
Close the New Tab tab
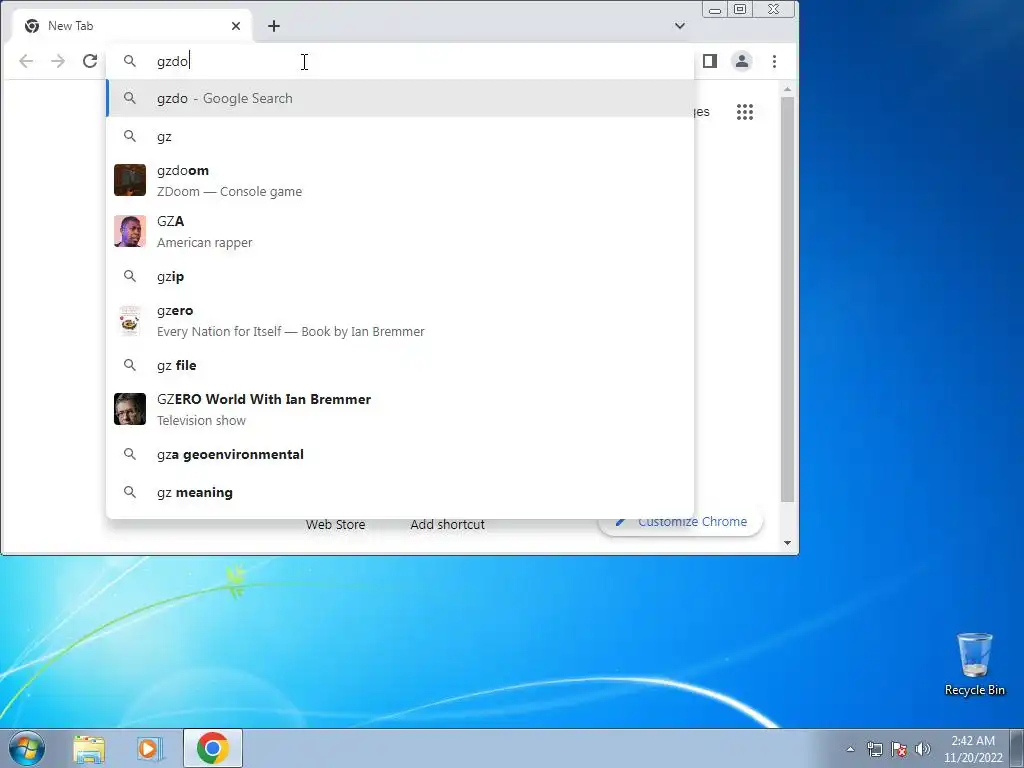coord(236,26)
